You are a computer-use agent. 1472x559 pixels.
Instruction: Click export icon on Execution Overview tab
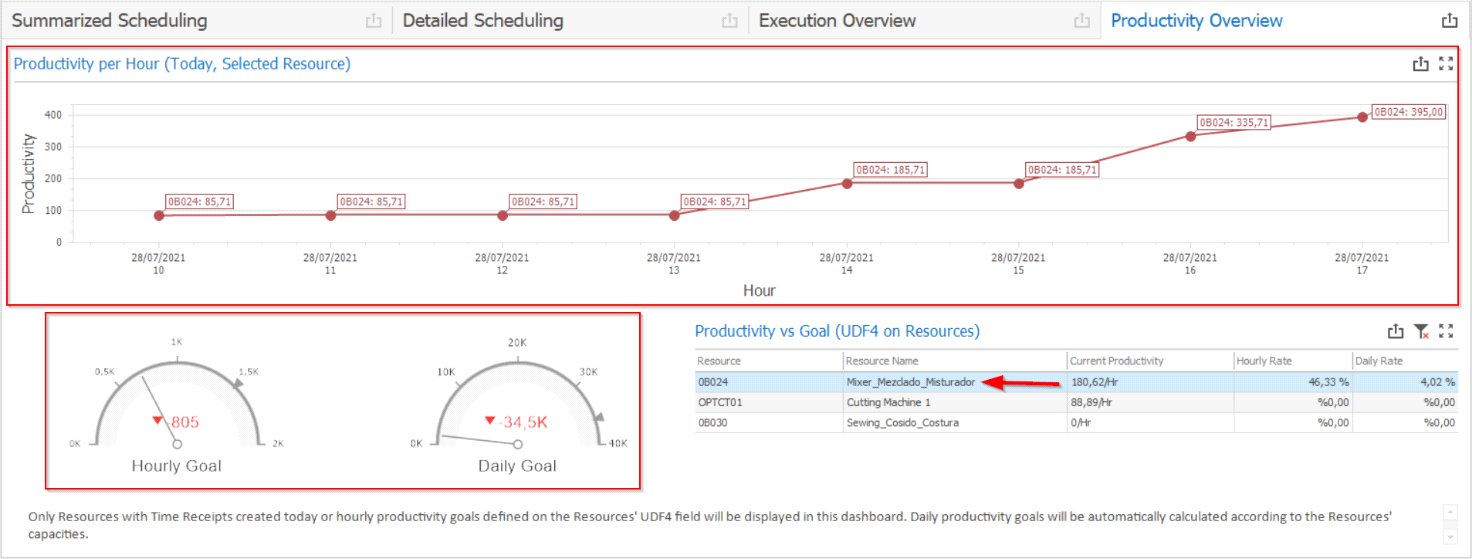(1081, 21)
